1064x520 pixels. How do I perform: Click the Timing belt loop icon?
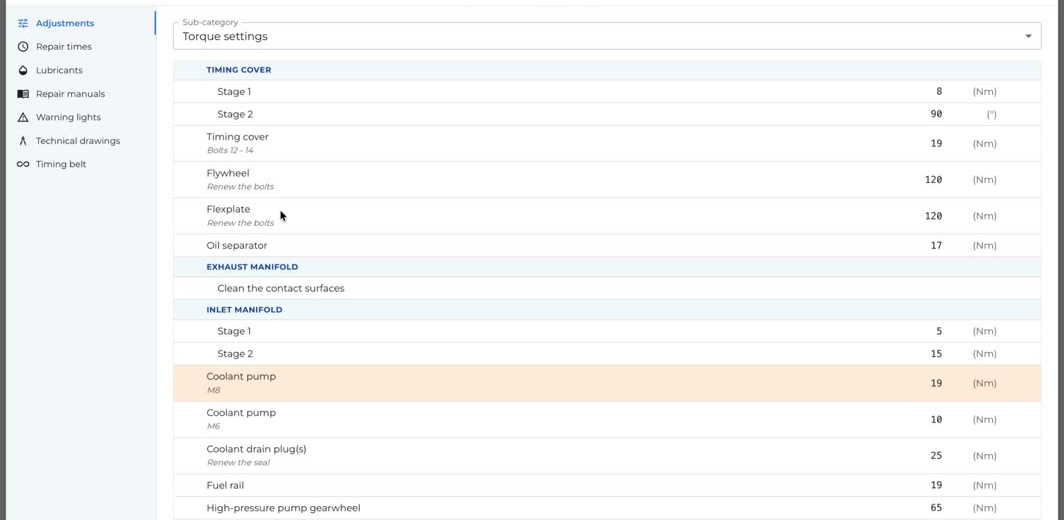23,164
